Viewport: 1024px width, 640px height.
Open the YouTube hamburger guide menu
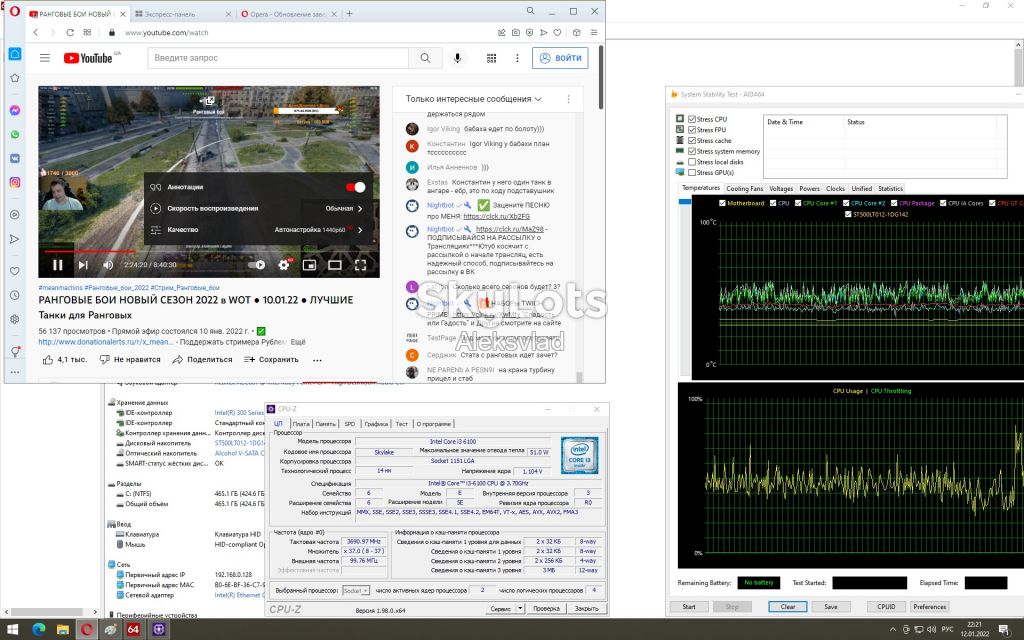pos(44,58)
